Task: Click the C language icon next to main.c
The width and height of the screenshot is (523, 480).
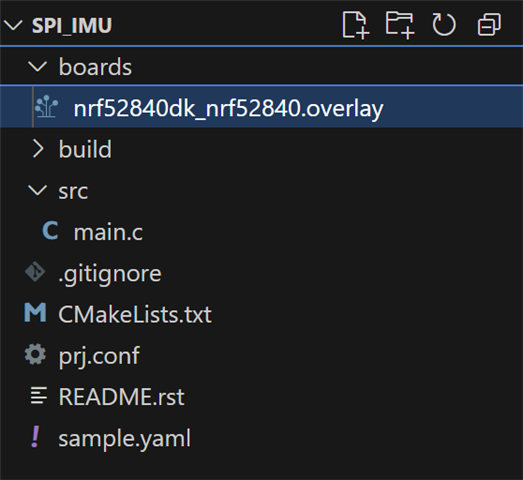Action: (x=50, y=230)
